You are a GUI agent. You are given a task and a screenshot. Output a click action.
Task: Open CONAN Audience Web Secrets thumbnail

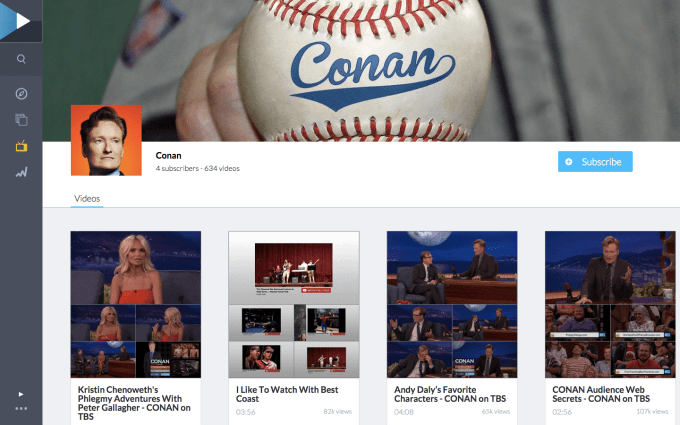pyautogui.click(x=610, y=304)
